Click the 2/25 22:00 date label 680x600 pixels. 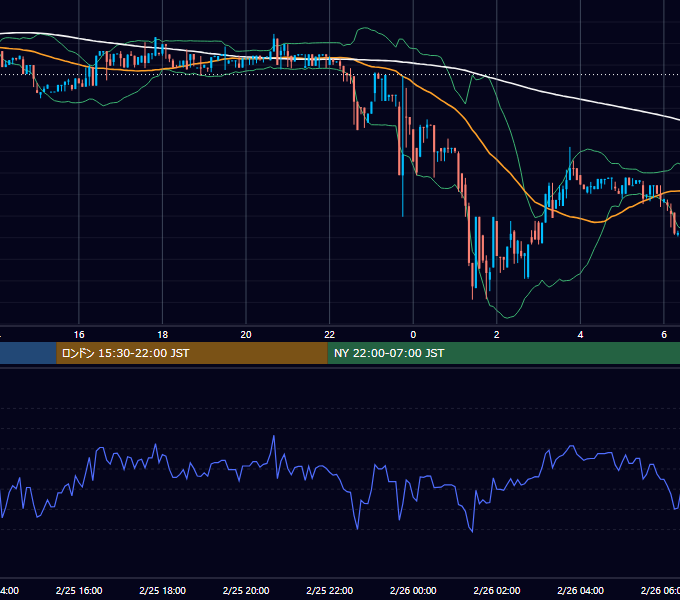(x=330, y=590)
